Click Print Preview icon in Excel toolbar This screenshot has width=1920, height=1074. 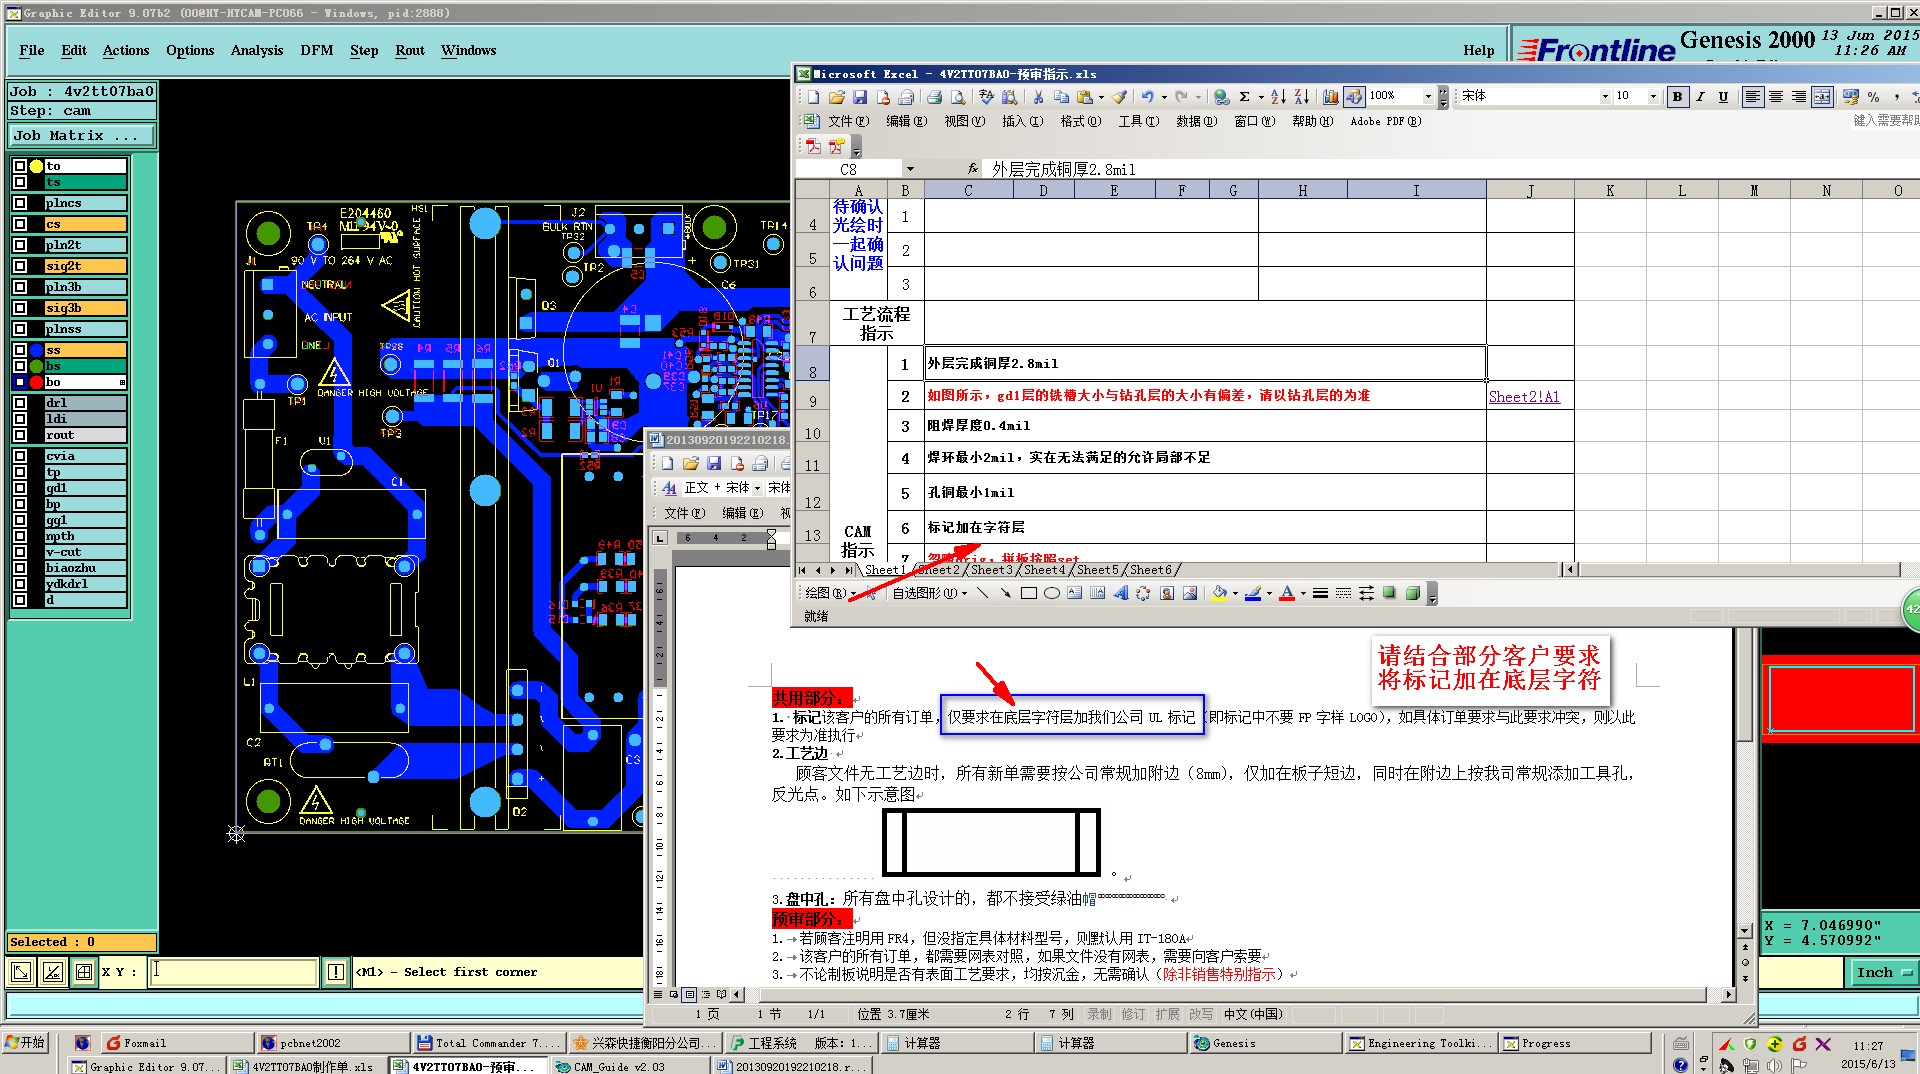[x=957, y=97]
